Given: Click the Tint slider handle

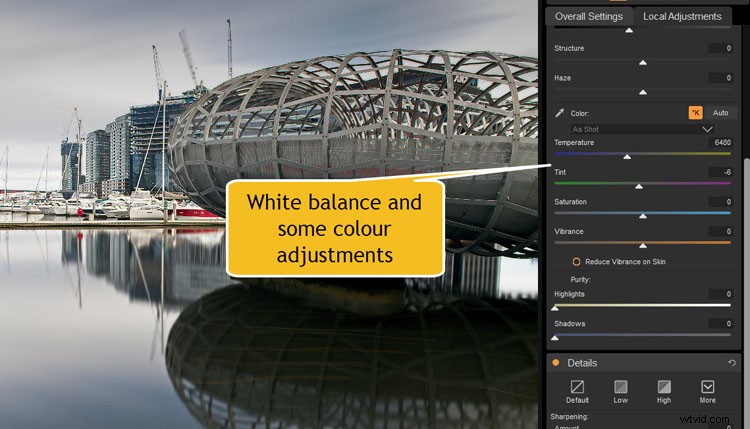Looking at the screenshot, I should click(x=639, y=186).
